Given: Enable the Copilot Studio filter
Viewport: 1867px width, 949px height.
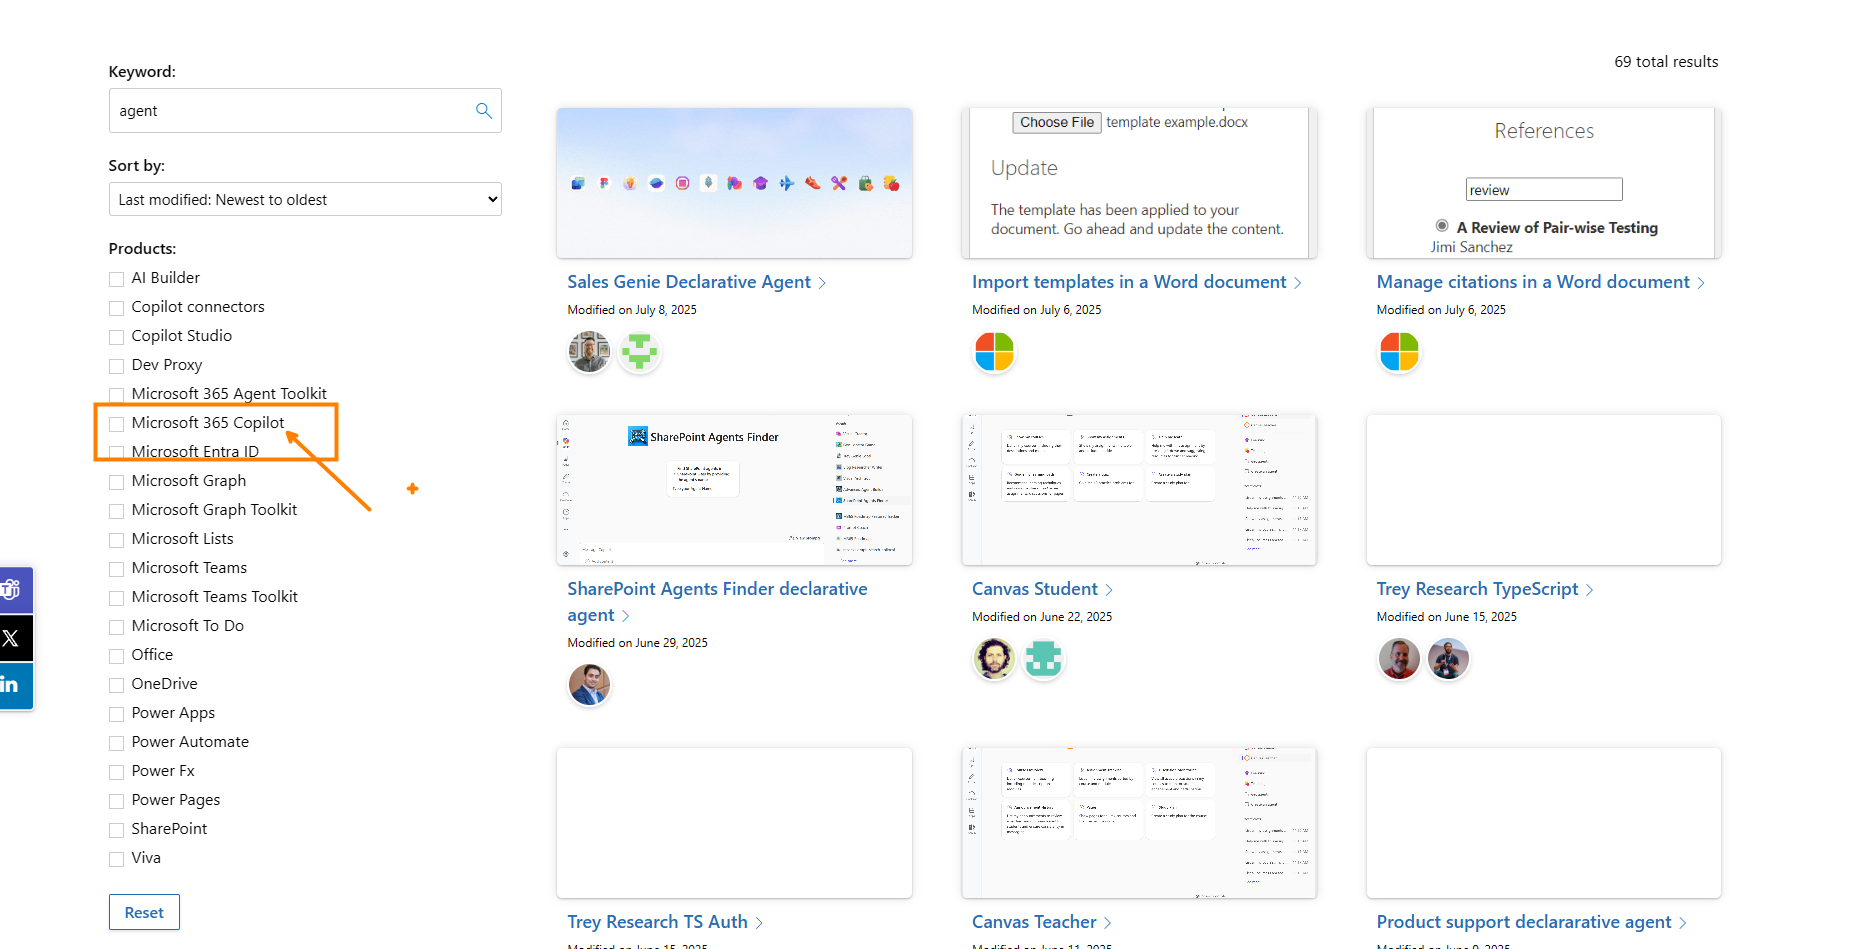Looking at the screenshot, I should (117, 337).
